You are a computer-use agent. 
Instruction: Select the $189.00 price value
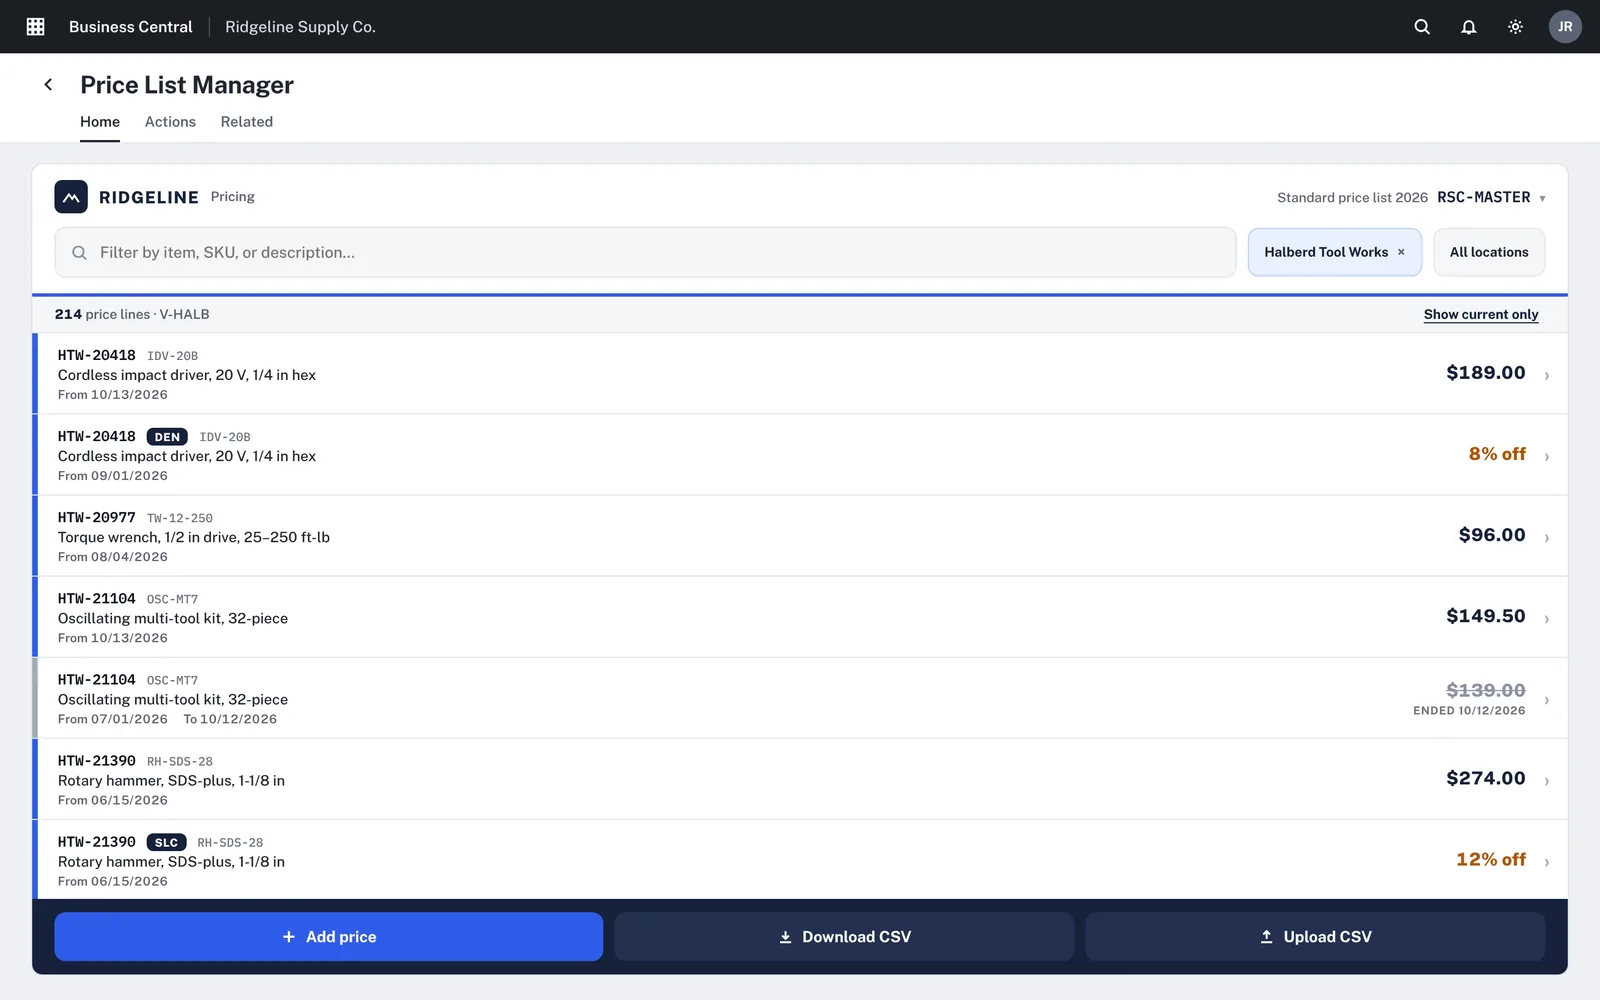[1486, 373]
